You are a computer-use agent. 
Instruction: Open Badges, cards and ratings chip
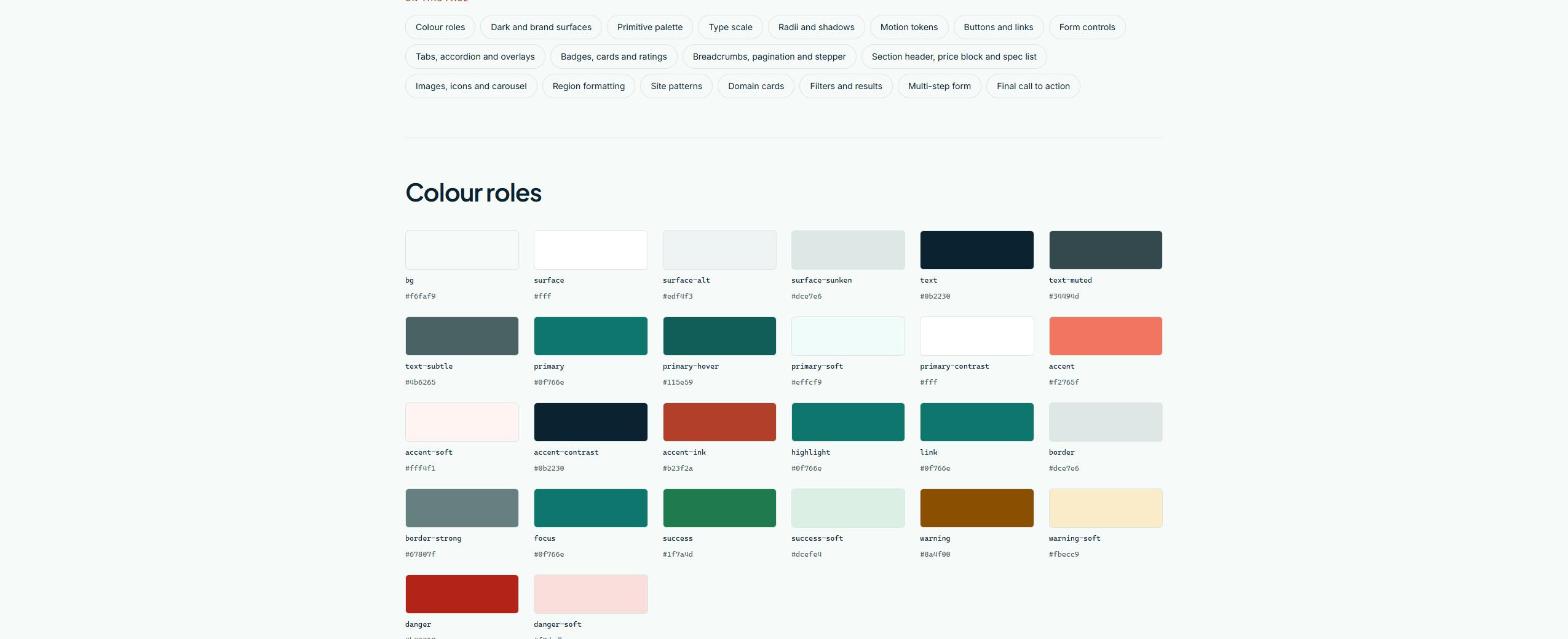coord(614,57)
